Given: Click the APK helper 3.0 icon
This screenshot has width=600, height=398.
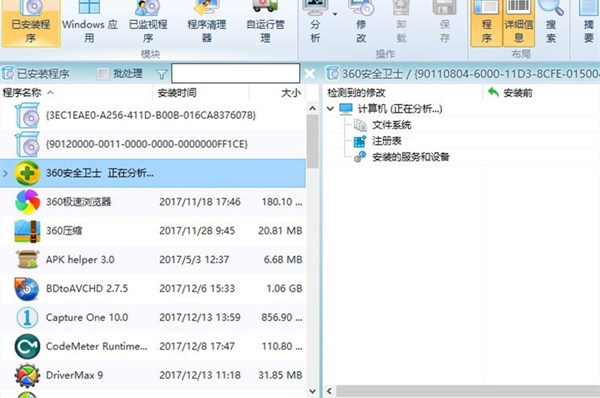Looking at the screenshot, I should coord(27,259).
